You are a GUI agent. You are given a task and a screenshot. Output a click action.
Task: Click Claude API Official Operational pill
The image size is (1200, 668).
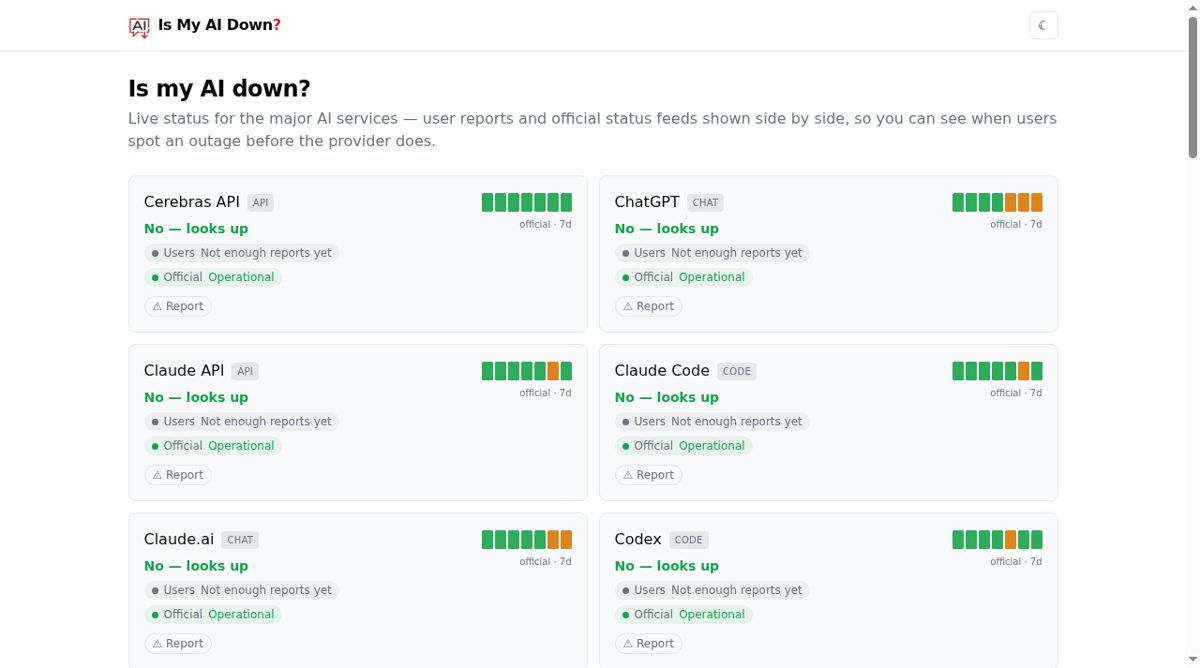(213, 446)
